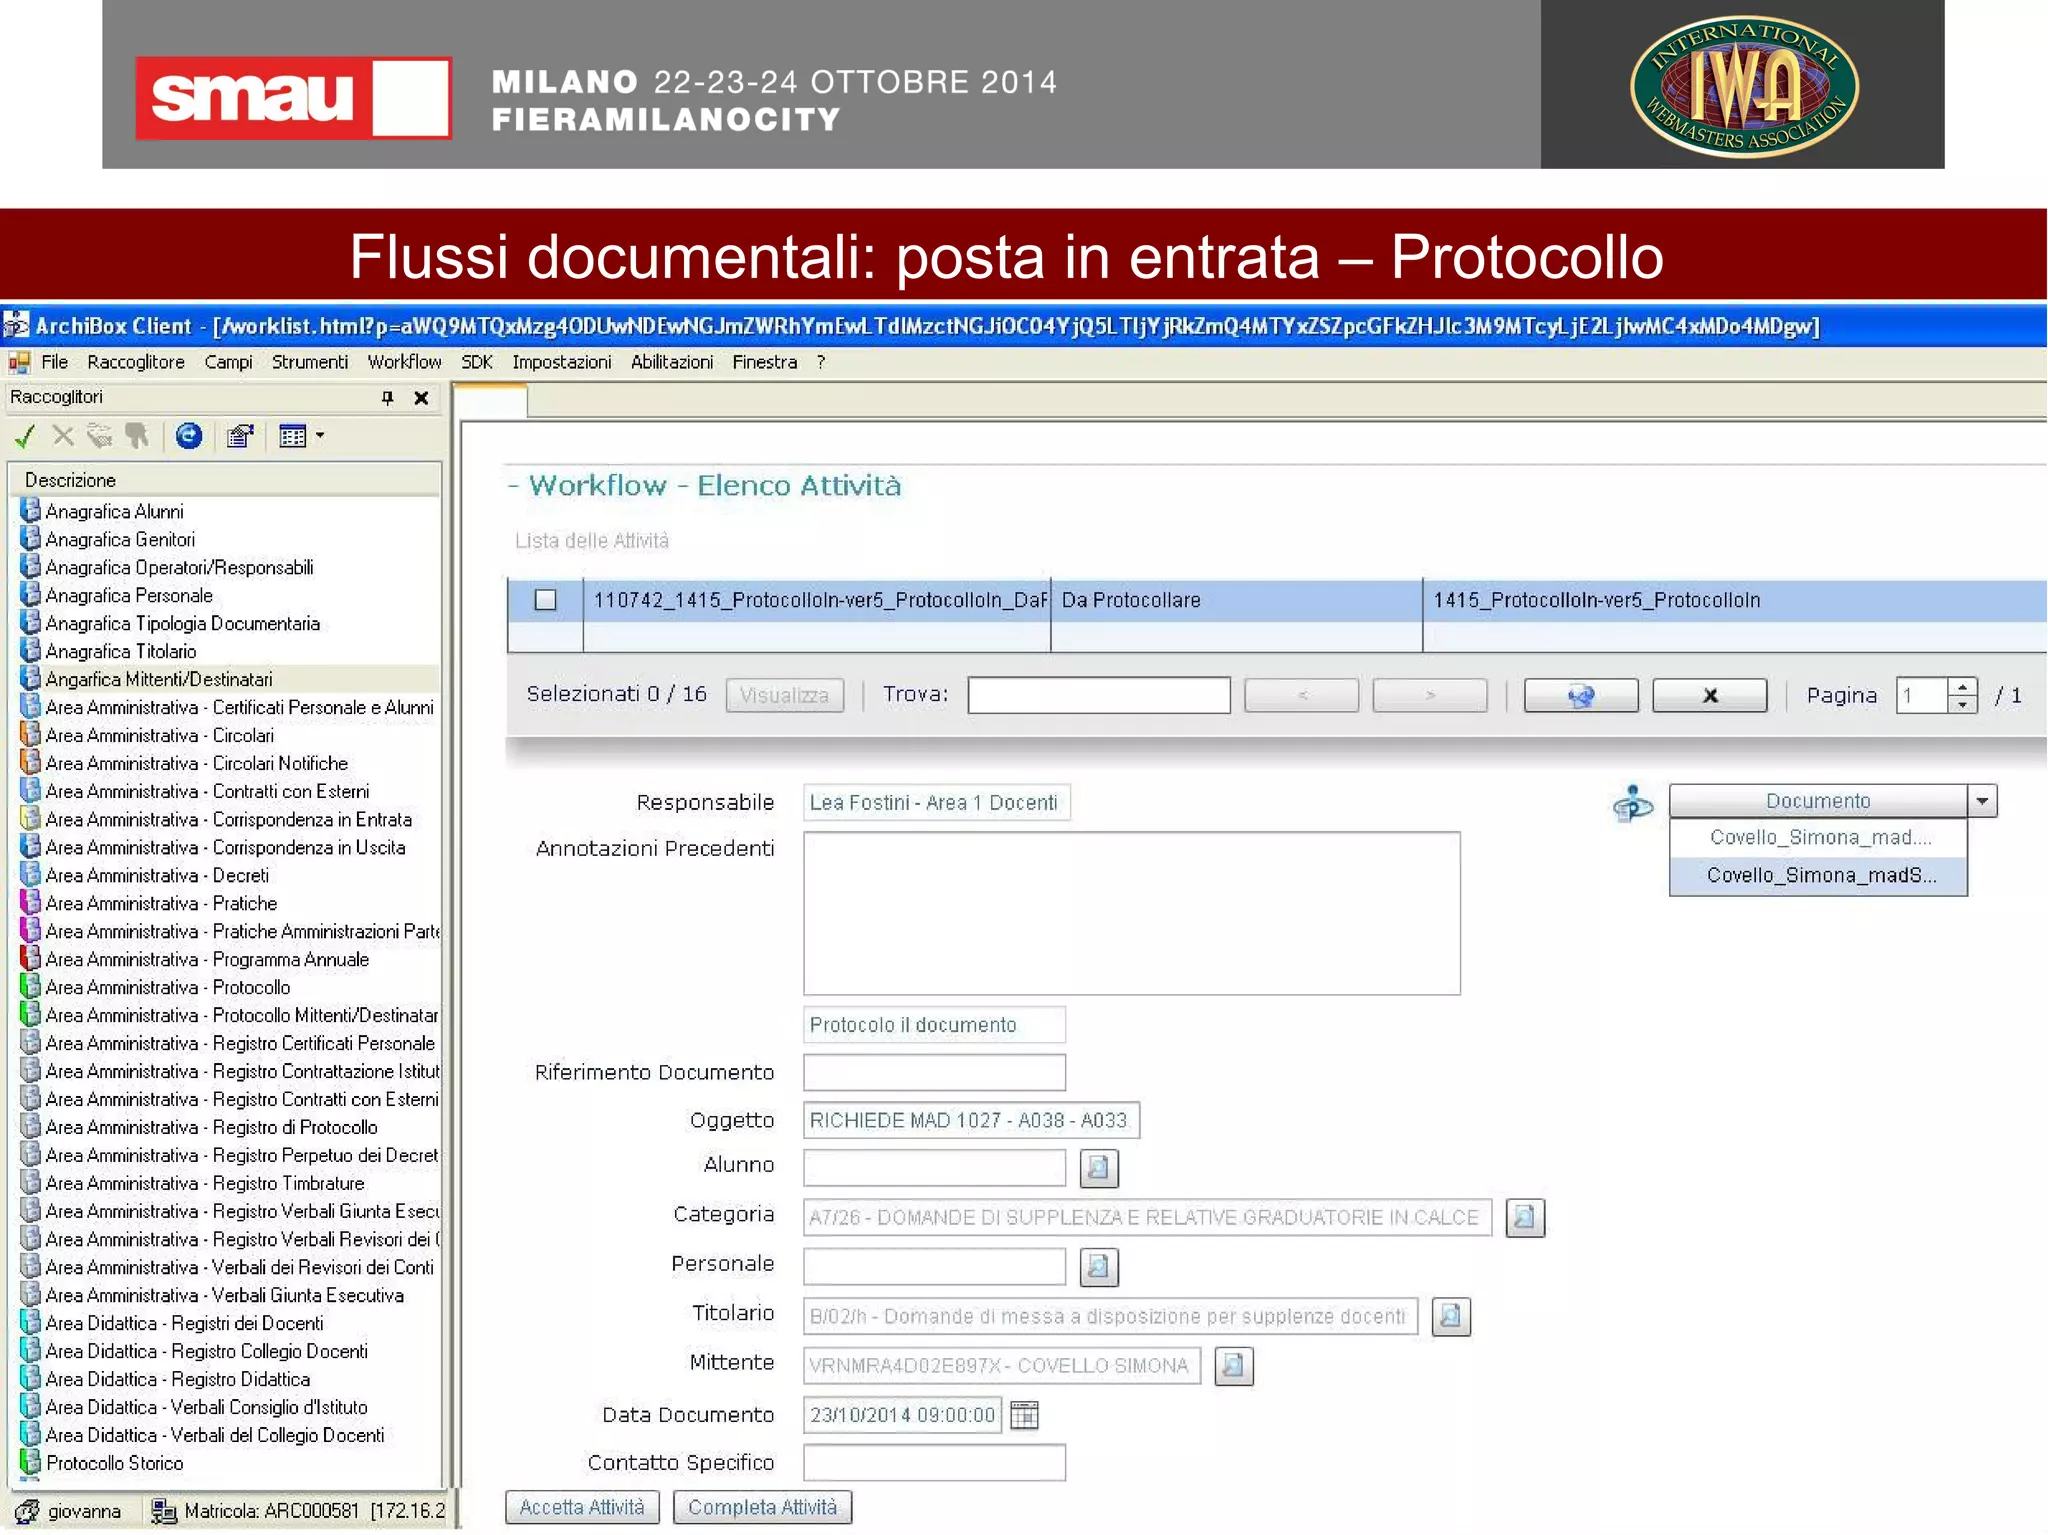Open the Raccoglitore menu
Image resolution: width=2048 pixels, height=1535 pixels.
pos(136,362)
